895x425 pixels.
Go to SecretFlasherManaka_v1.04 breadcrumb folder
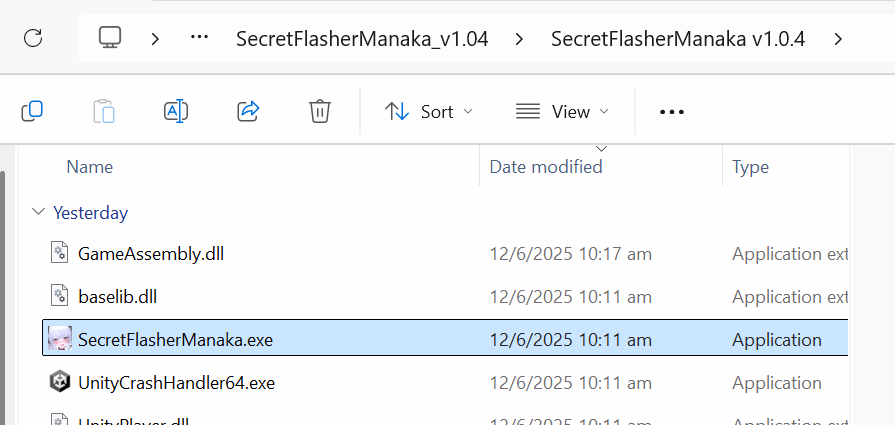362,39
